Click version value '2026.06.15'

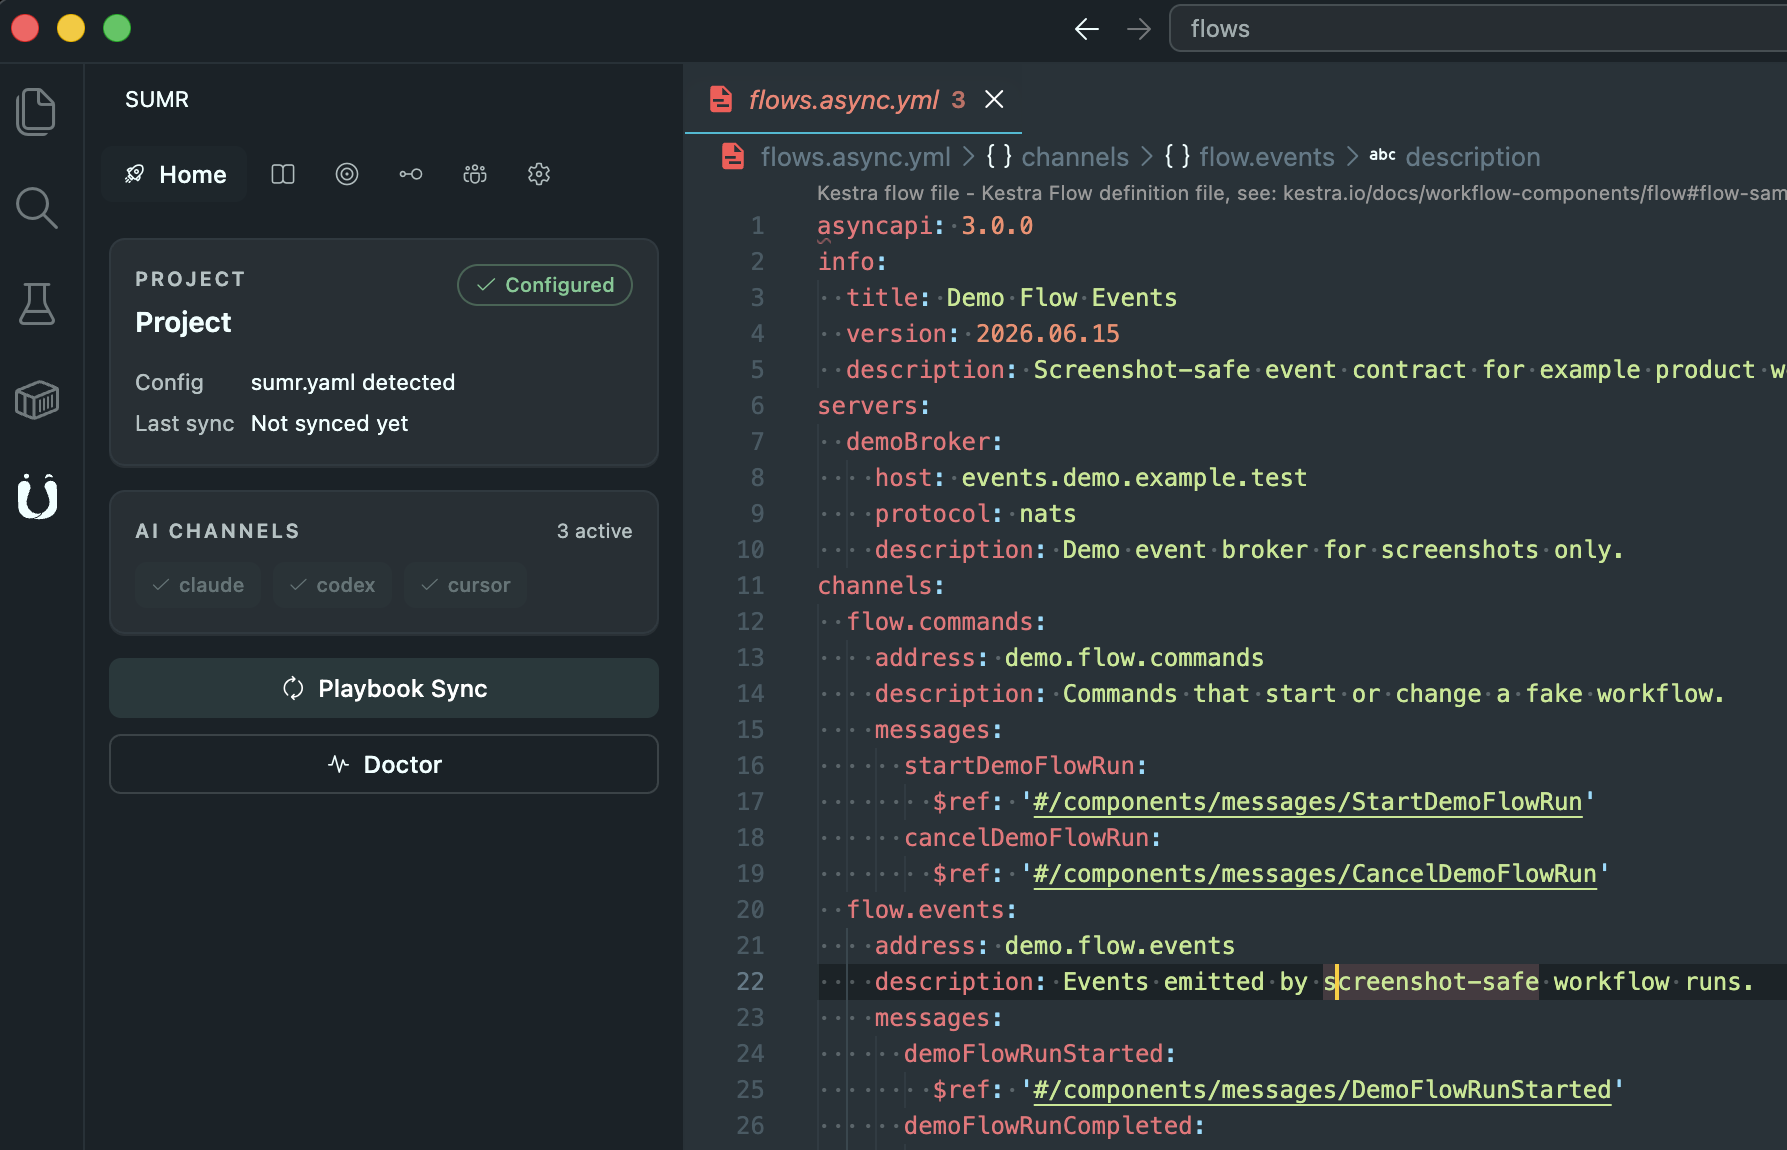[1047, 334]
